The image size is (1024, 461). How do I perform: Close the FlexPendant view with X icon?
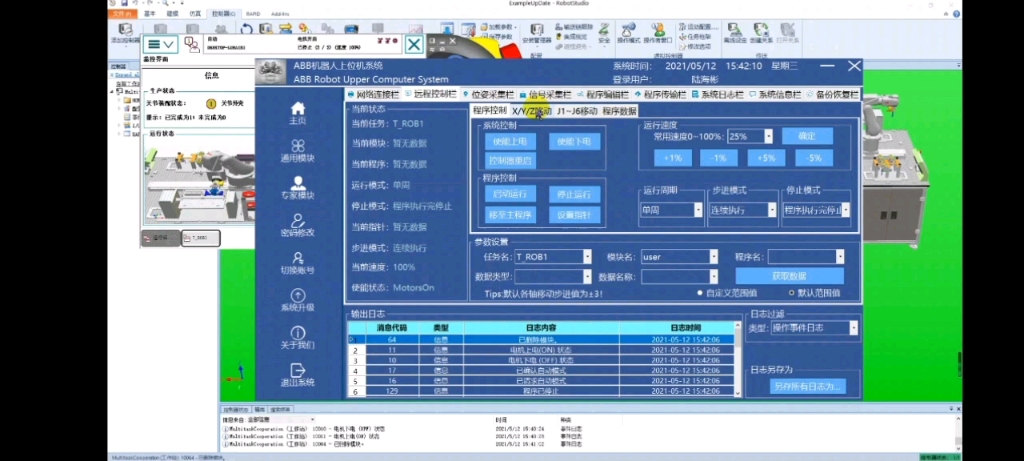tap(414, 44)
